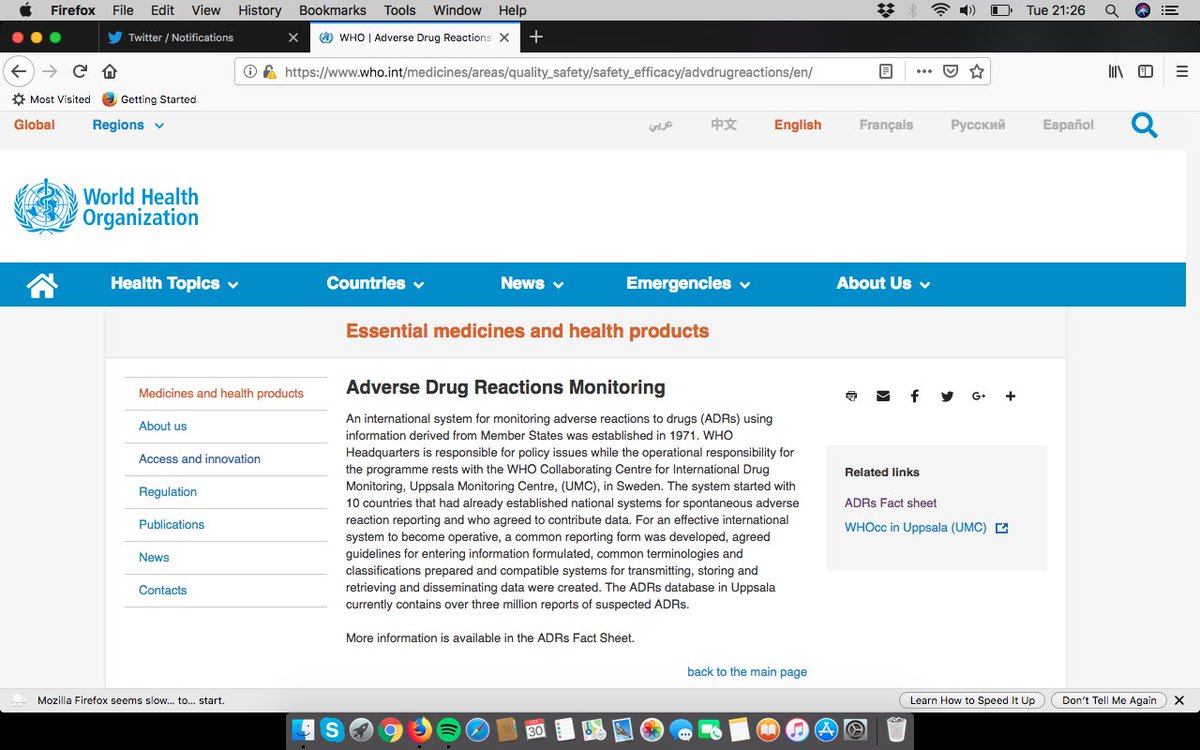The image size is (1200, 750).
Task: Open the Tools menu
Action: click(x=400, y=10)
